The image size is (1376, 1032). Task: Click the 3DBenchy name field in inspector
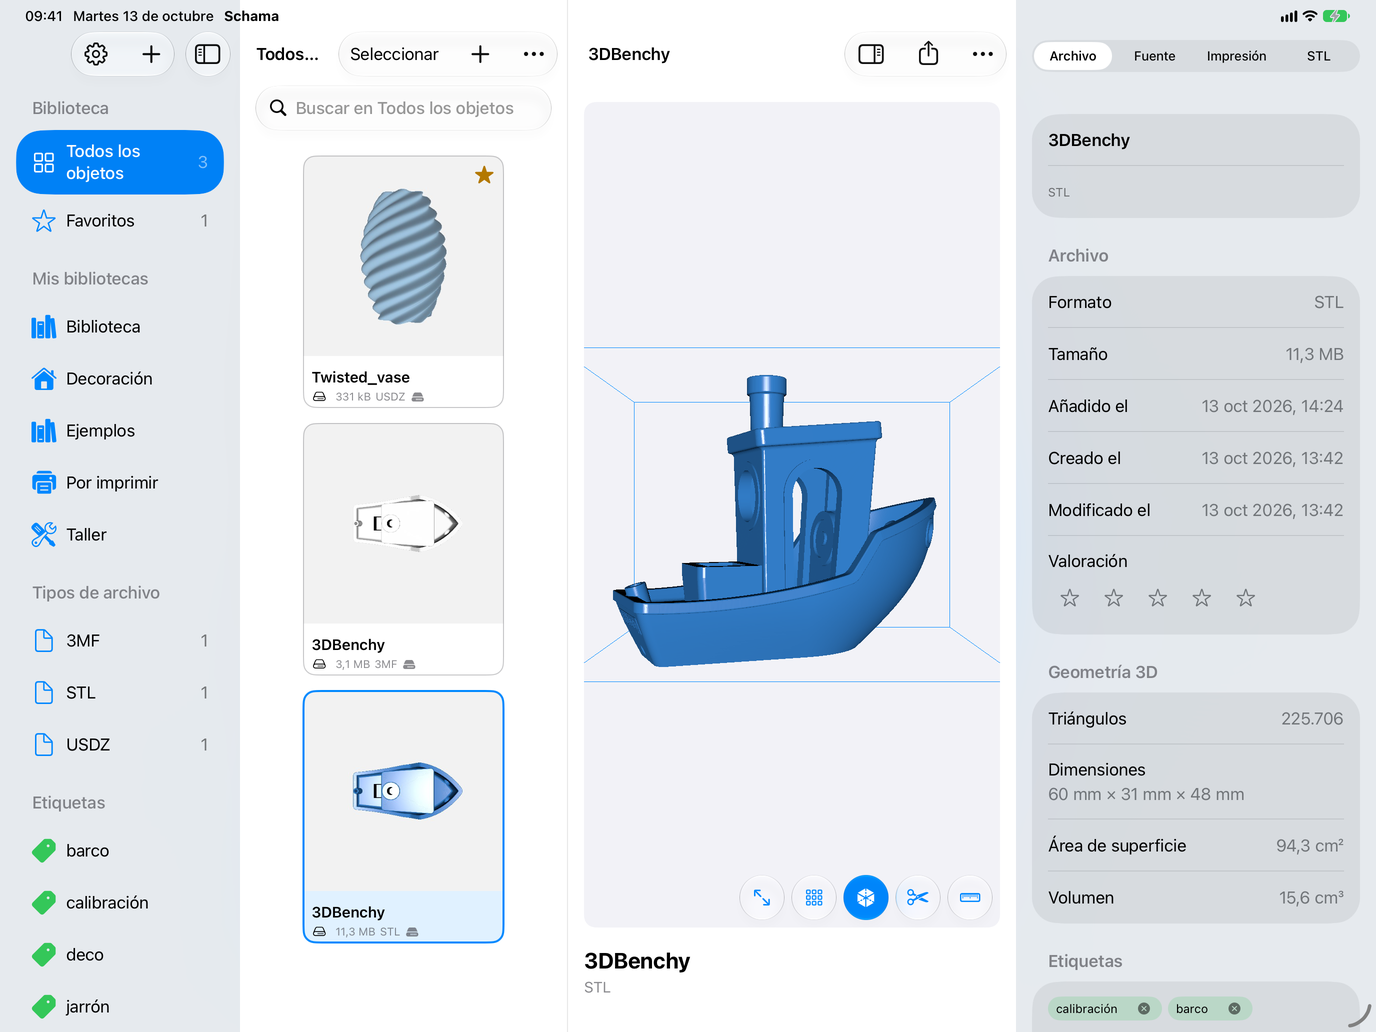point(1196,141)
